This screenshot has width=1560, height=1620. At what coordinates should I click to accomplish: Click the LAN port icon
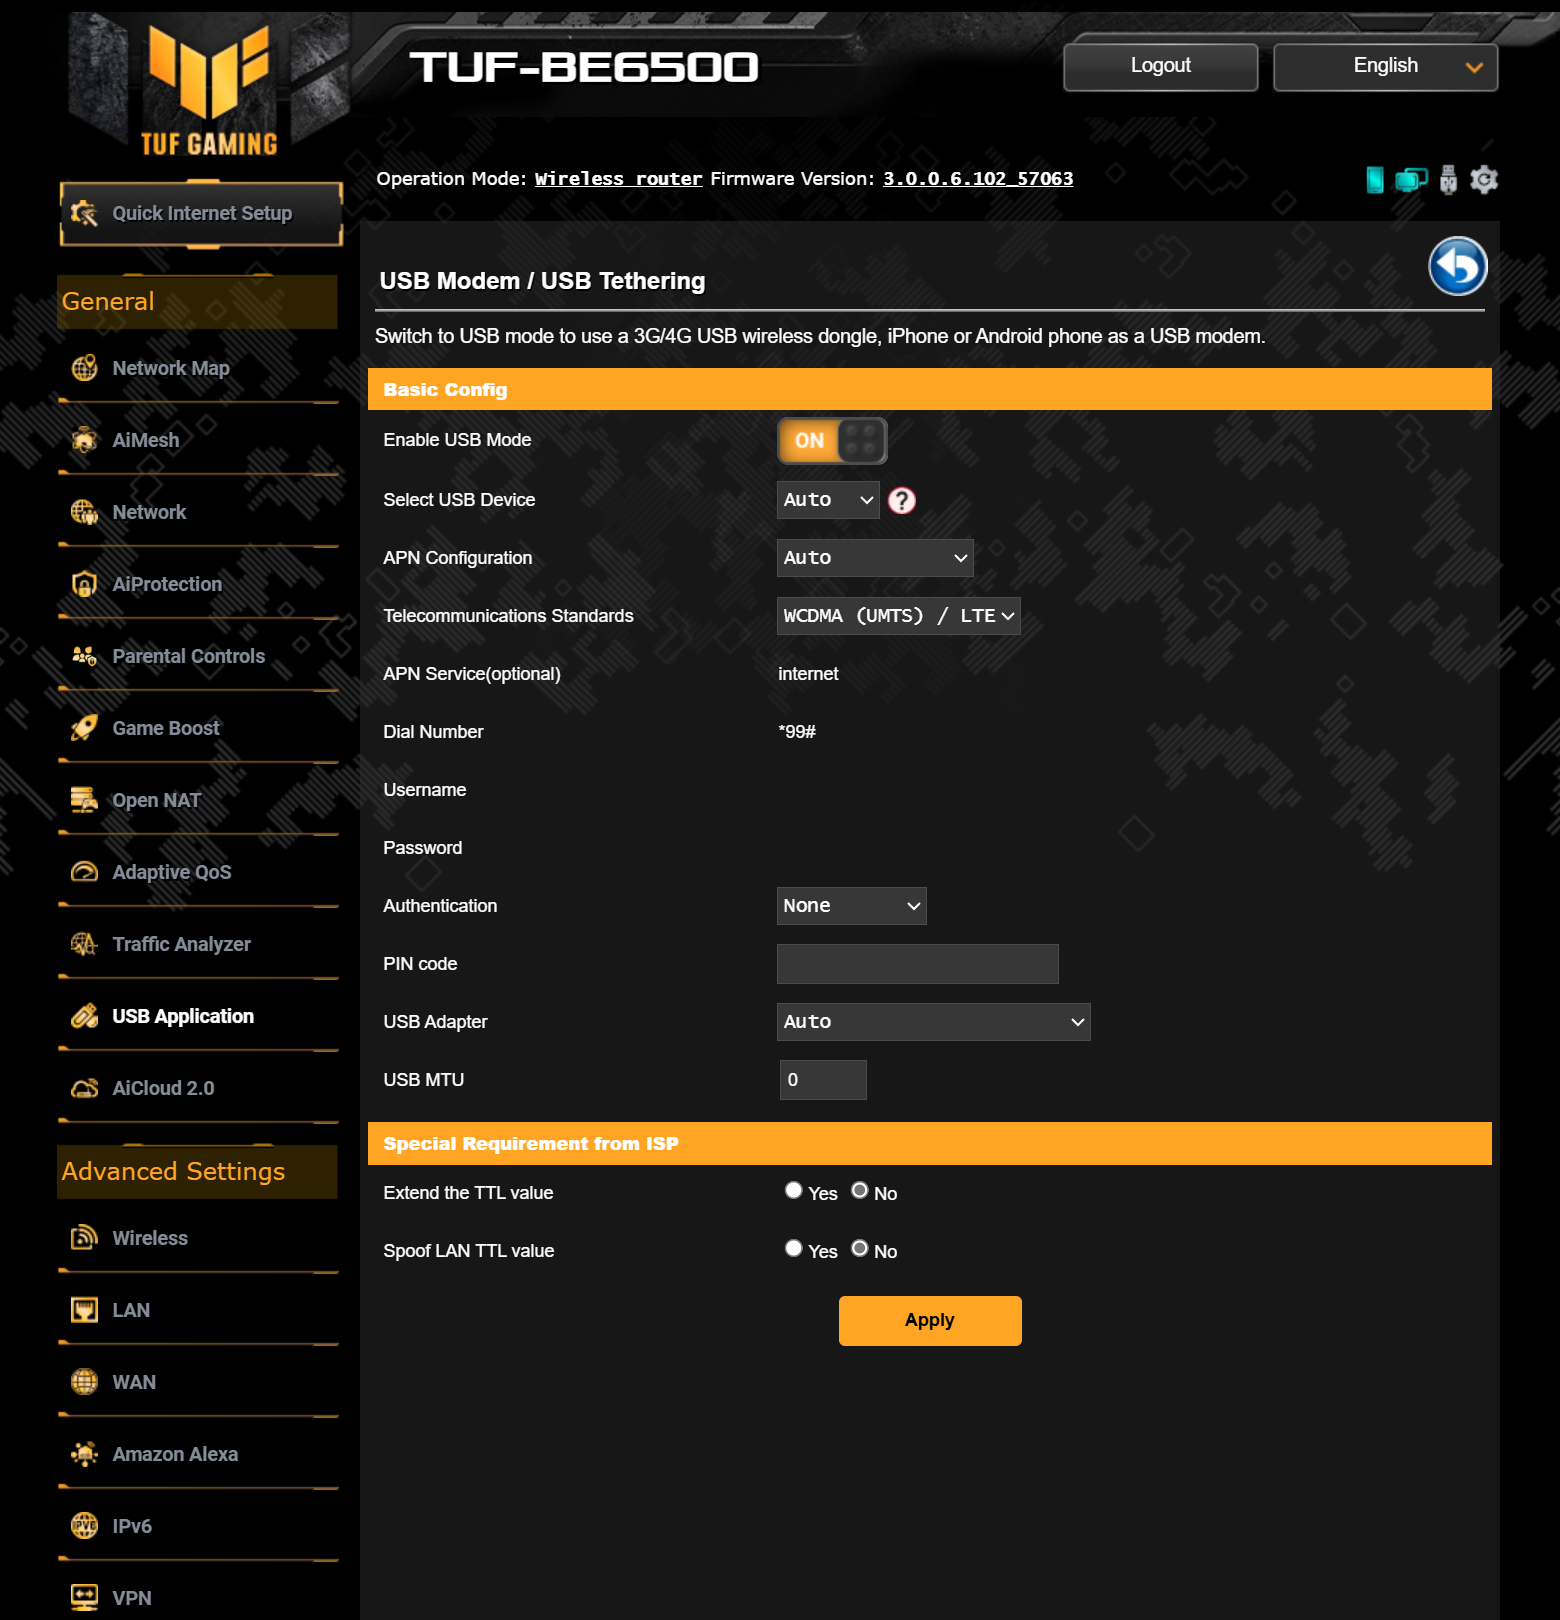coord(85,1310)
